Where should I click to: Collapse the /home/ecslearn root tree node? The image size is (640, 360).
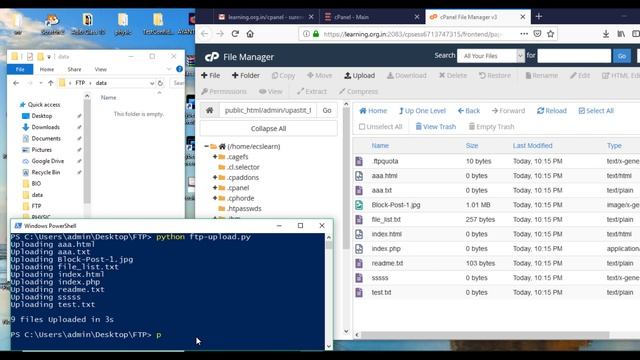tap(206, 146)
